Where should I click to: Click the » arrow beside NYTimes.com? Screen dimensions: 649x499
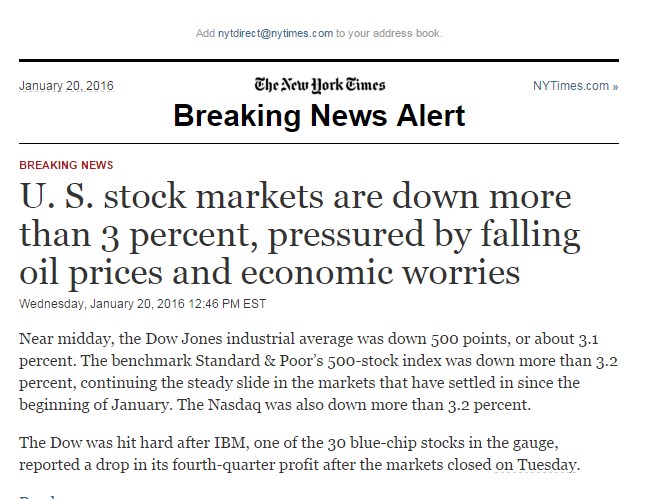[615, 86]
